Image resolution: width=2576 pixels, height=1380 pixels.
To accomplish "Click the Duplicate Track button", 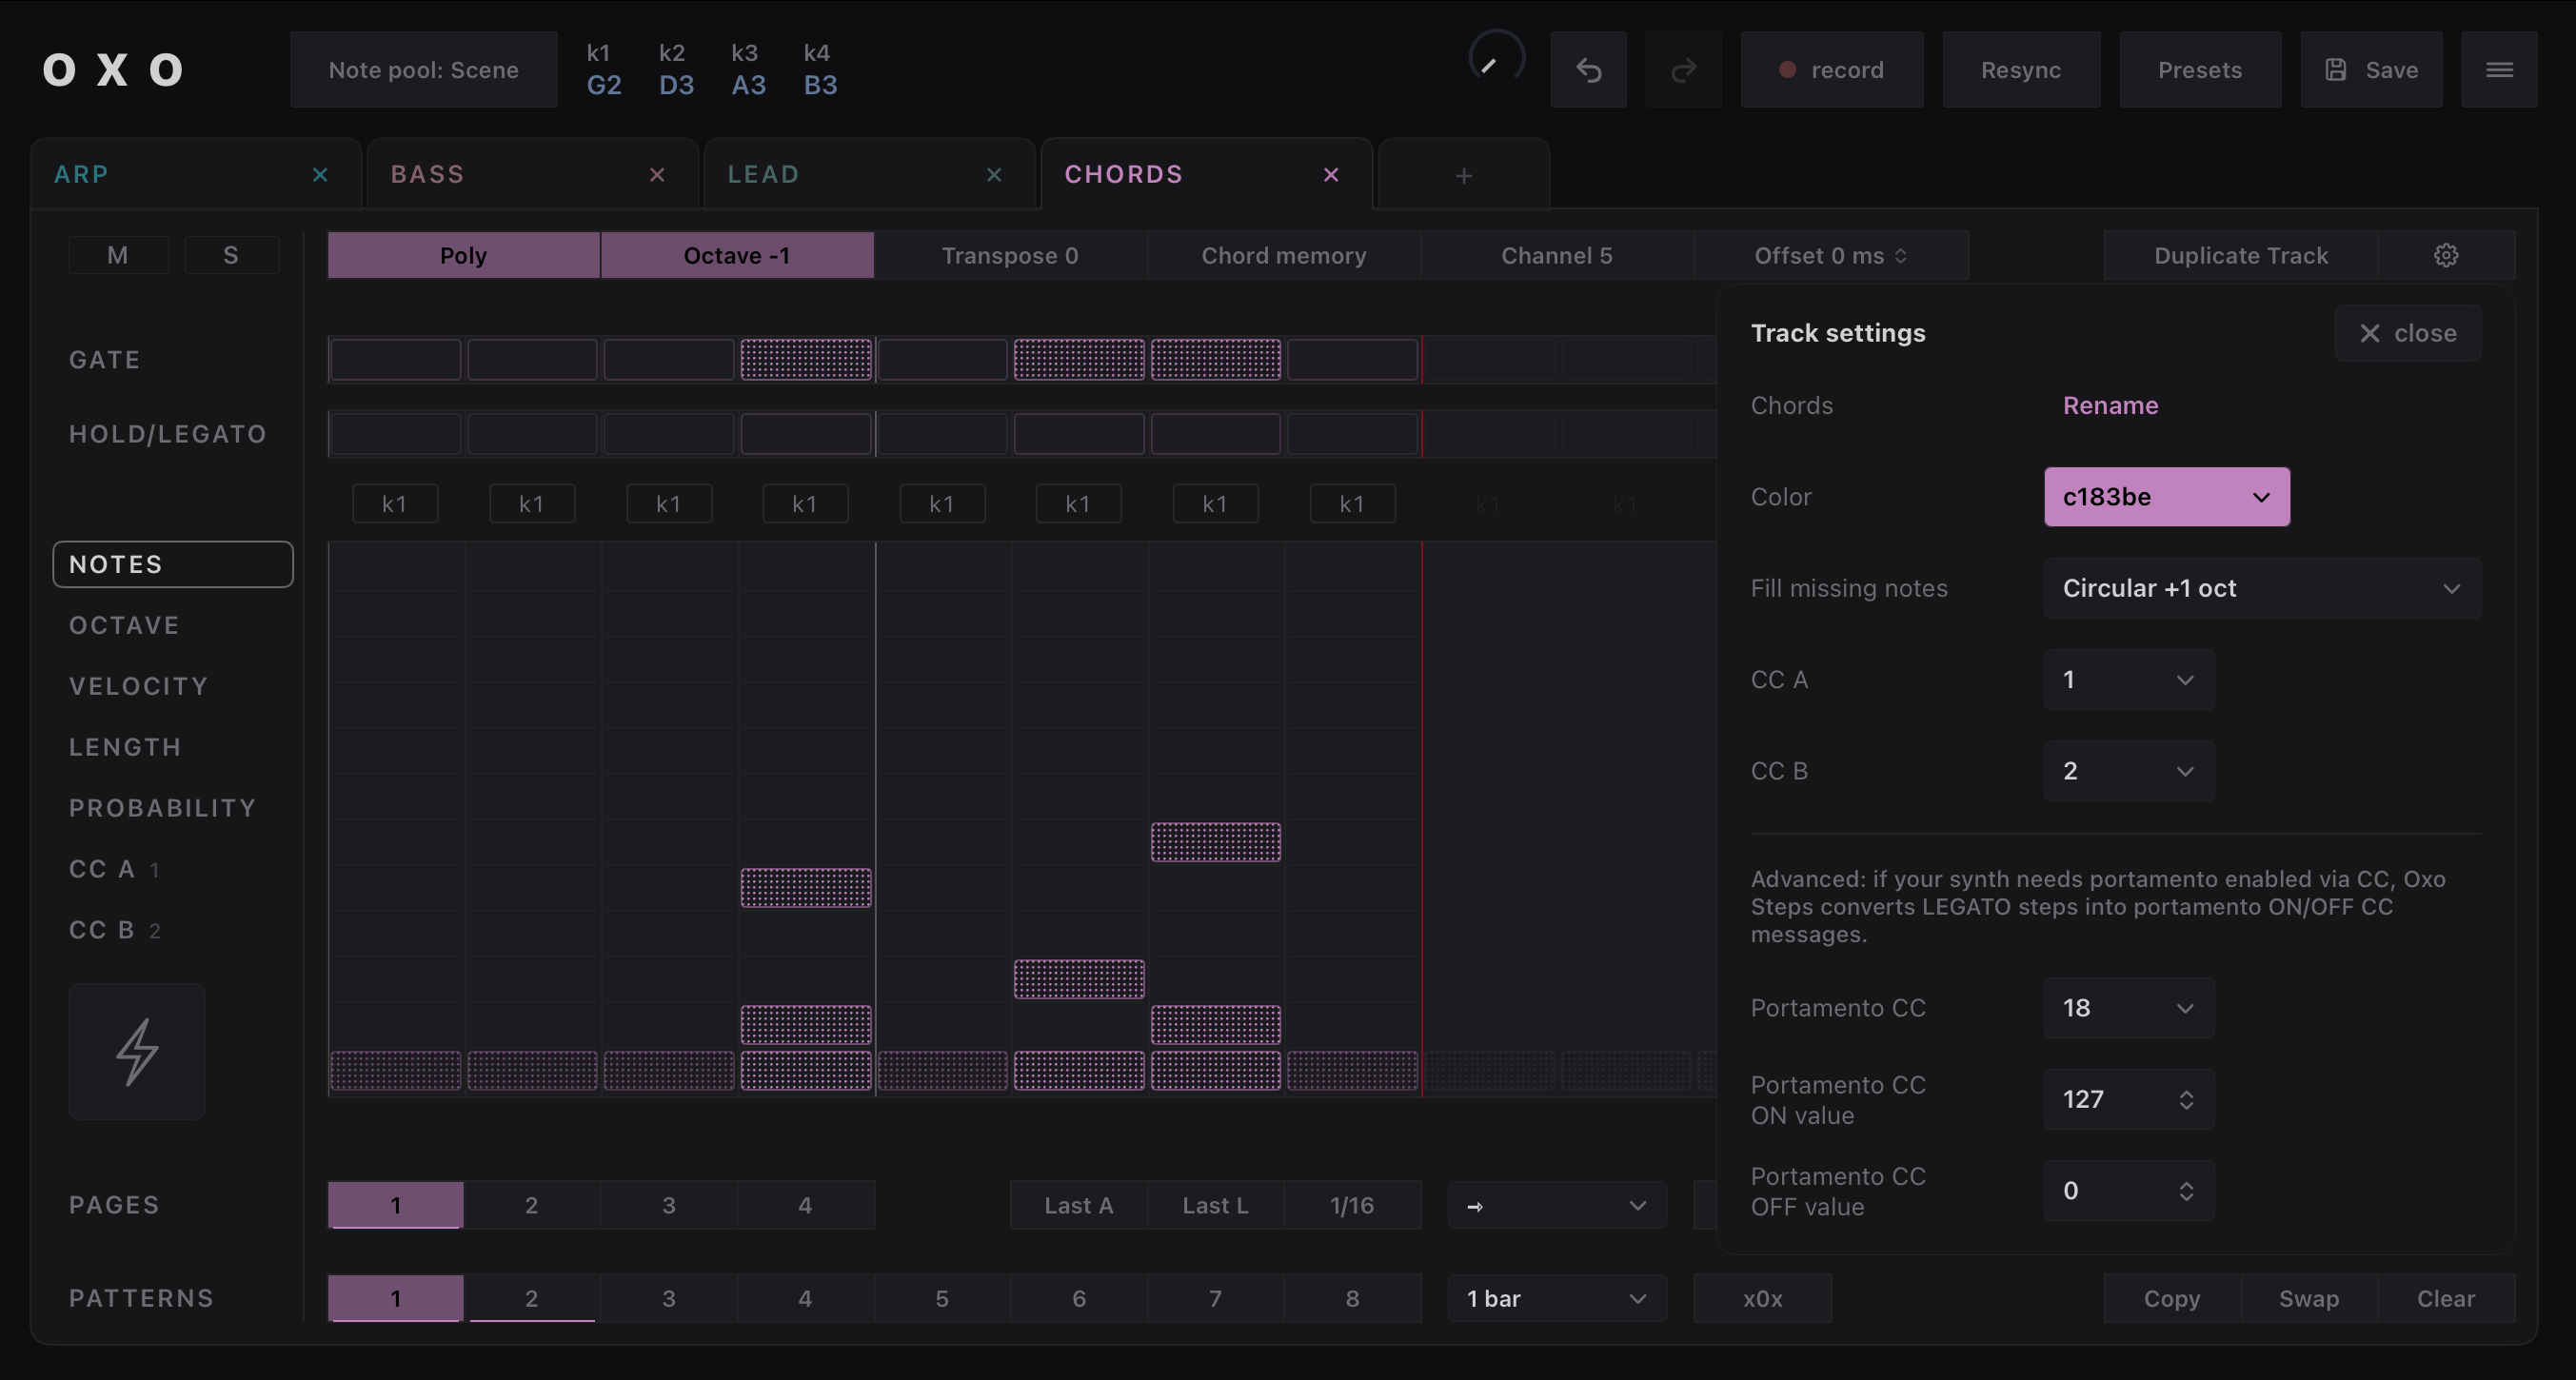I will pos(2241,255).
